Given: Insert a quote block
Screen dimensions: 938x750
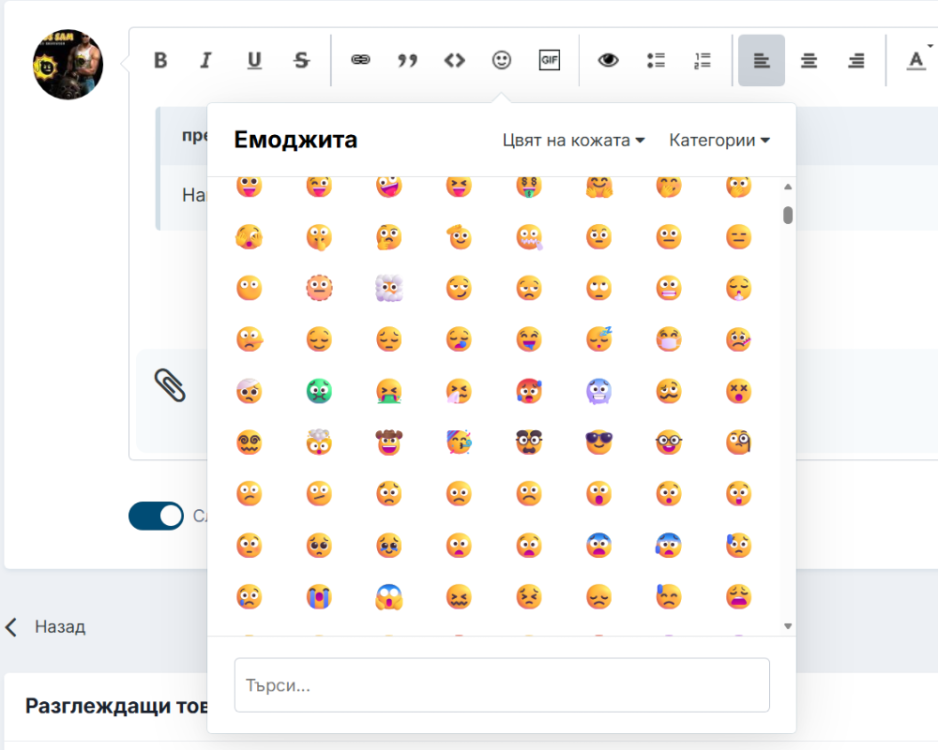Looking at the screenshot, I should click(x=407, y=60).
